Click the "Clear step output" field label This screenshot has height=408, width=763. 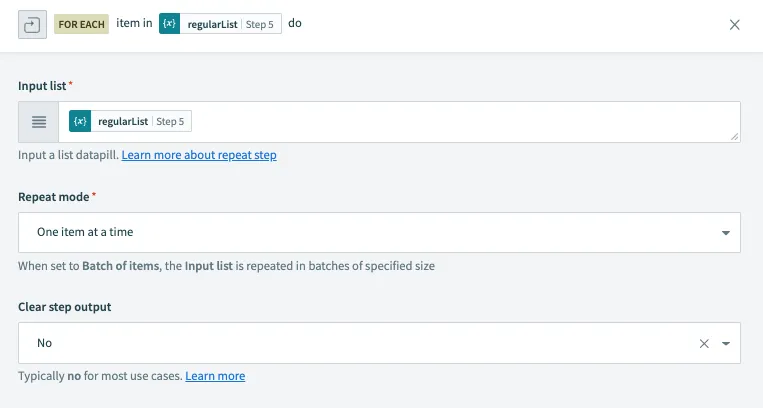pyautogui.click(x=64, y=307)
